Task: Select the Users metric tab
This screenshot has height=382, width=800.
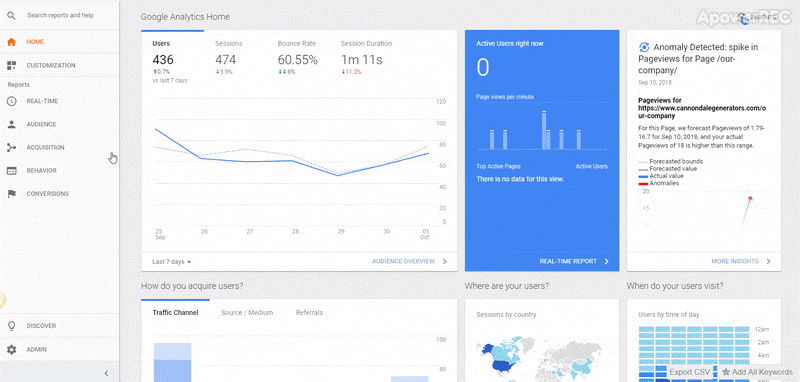Action: click(172, 61)
